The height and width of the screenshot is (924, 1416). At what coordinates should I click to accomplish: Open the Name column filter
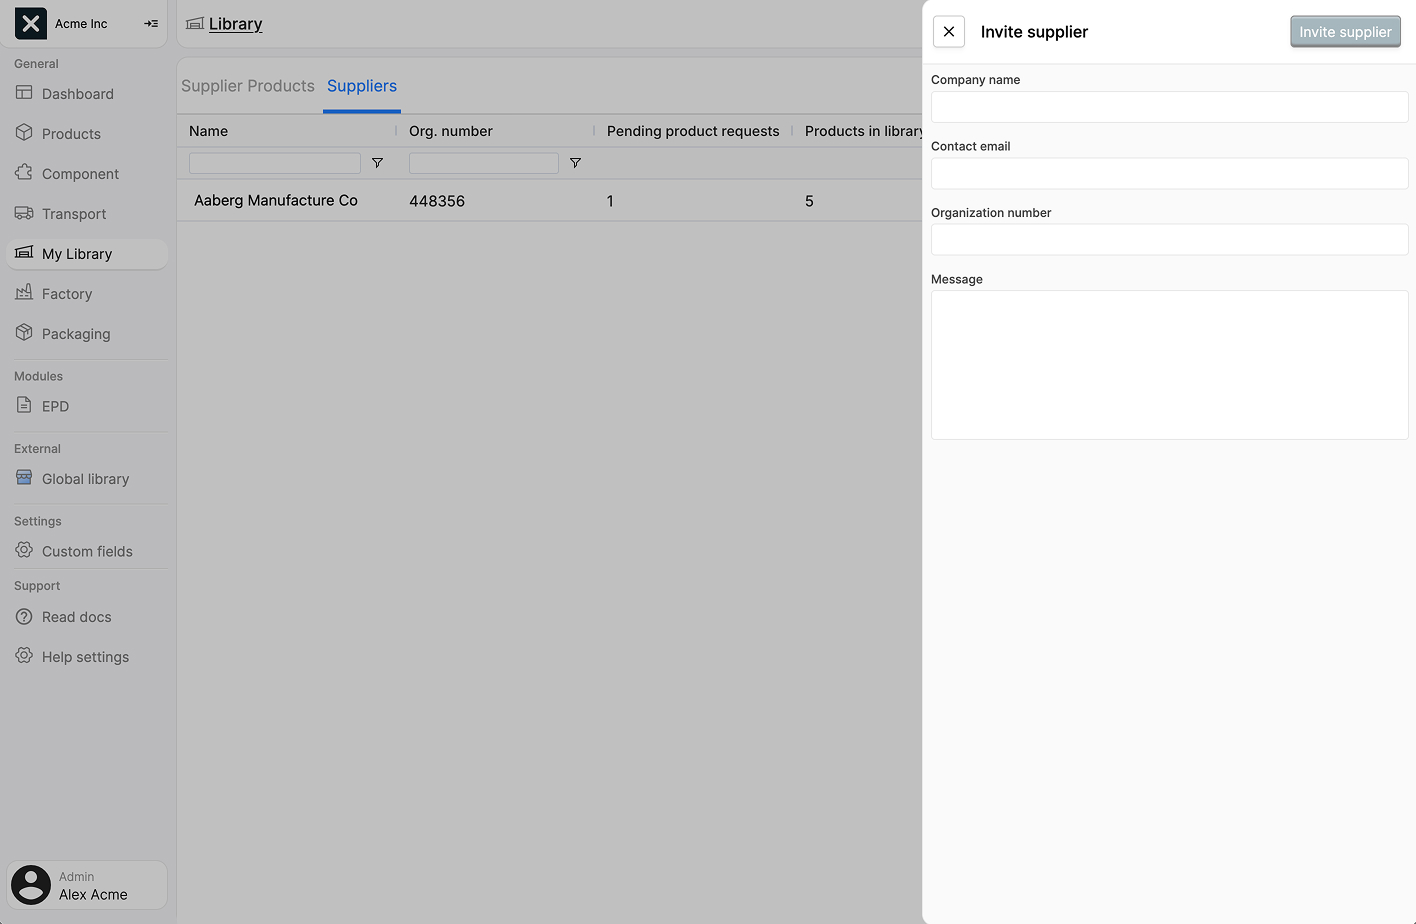(377, 162)
